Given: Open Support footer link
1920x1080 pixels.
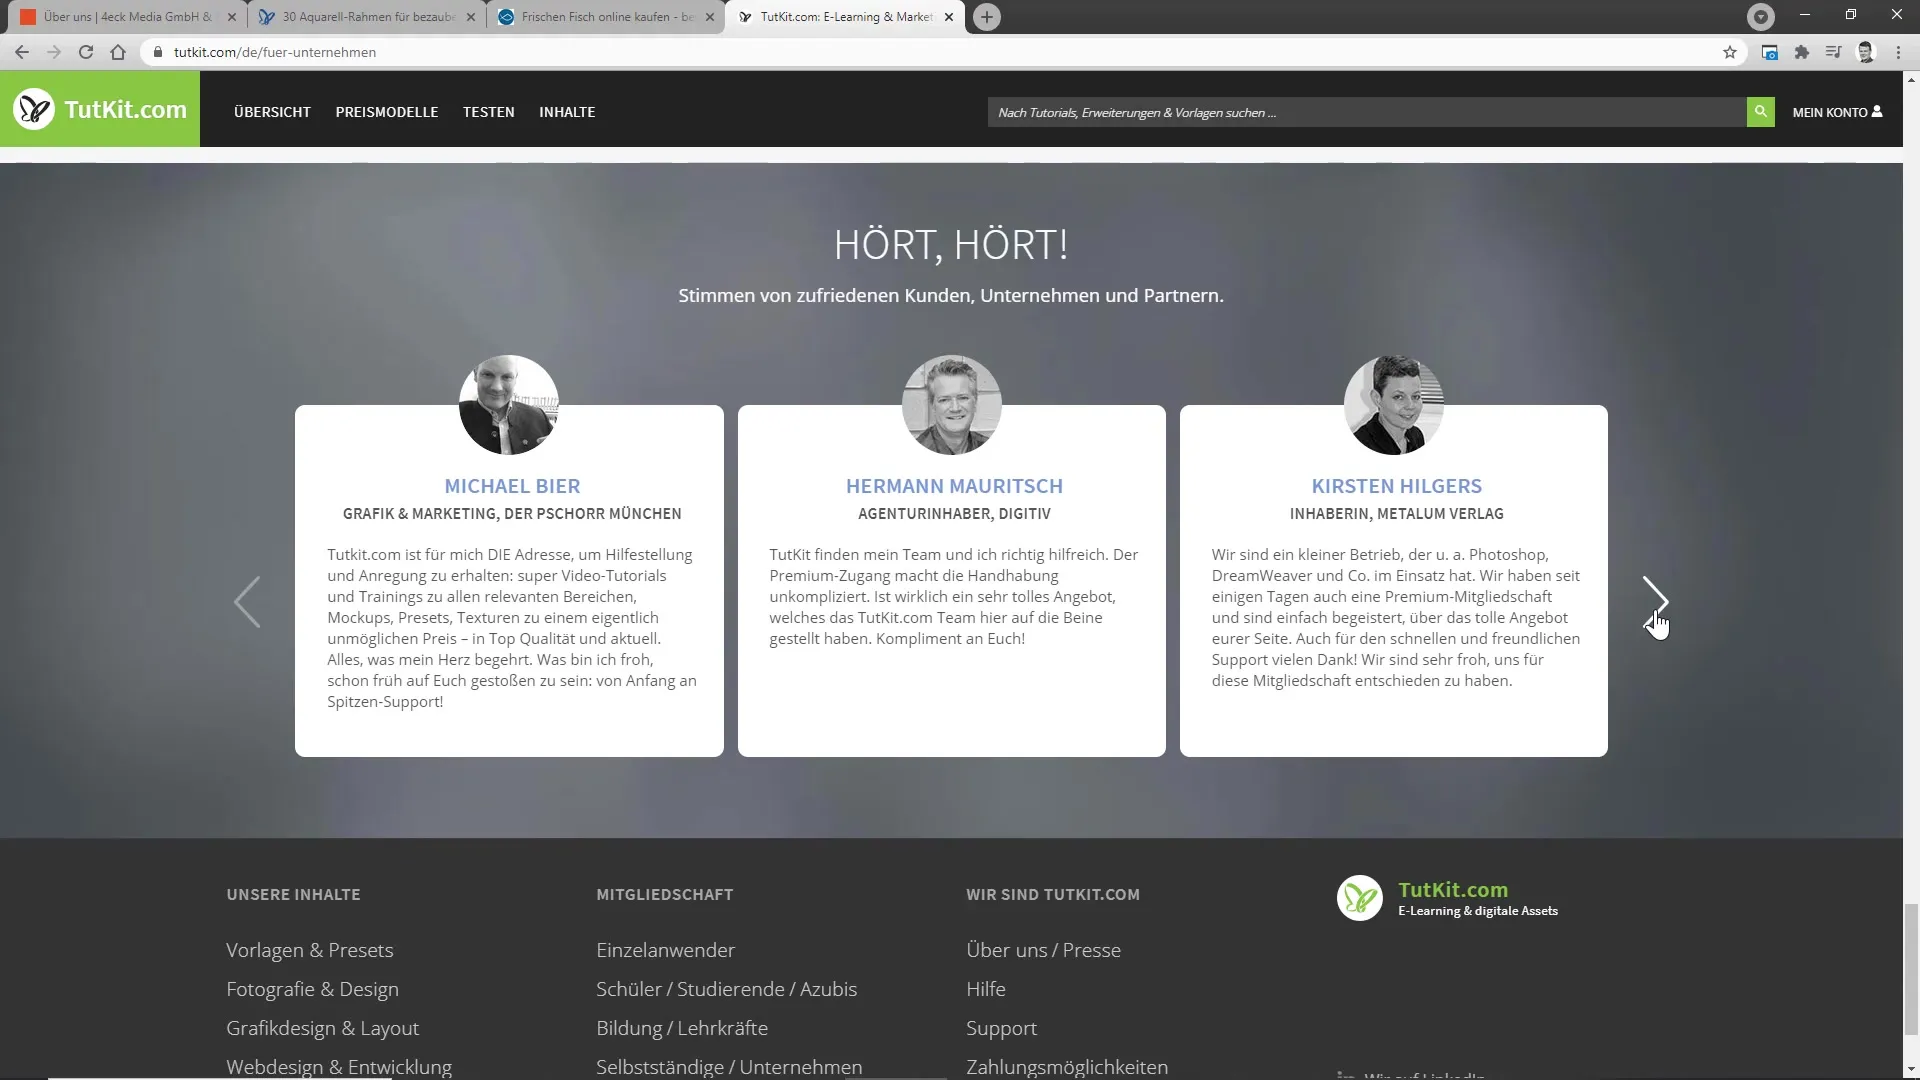Looking at the screenshot, I should 1001,1028.
